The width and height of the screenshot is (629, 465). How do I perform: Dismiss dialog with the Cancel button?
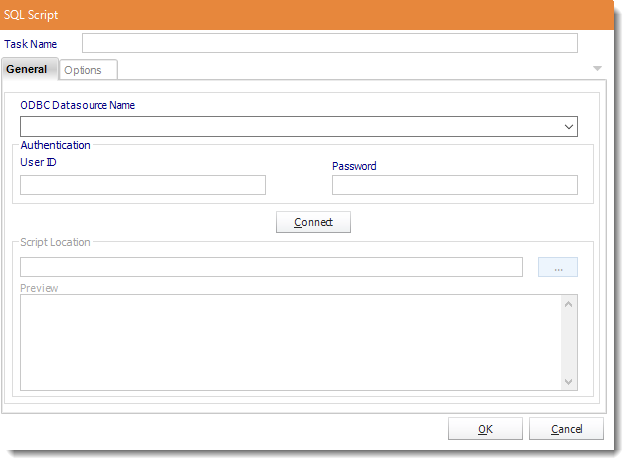(566, 429)
